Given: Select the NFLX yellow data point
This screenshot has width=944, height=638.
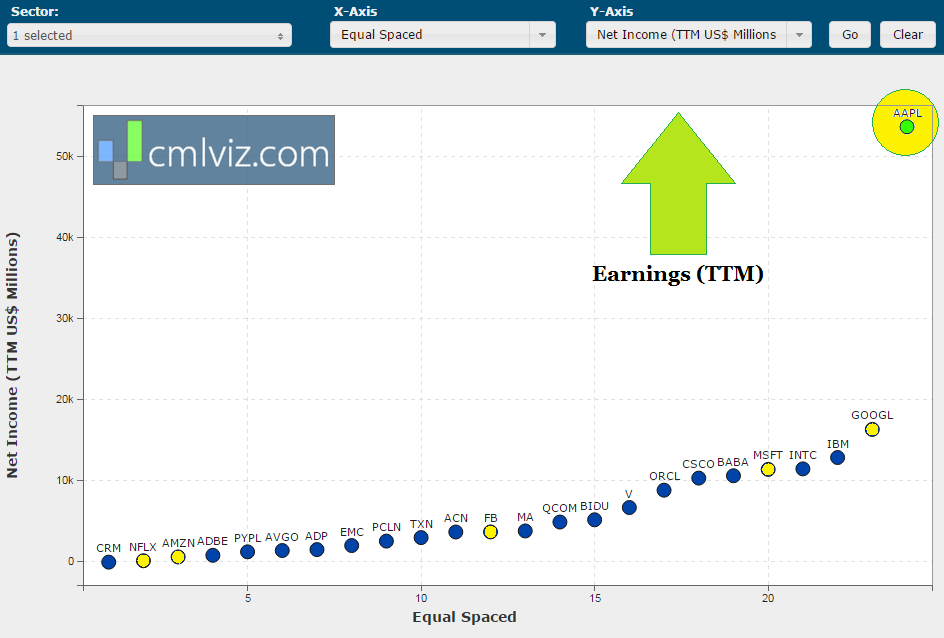Looking at the screenshot, I should (143, 561).
